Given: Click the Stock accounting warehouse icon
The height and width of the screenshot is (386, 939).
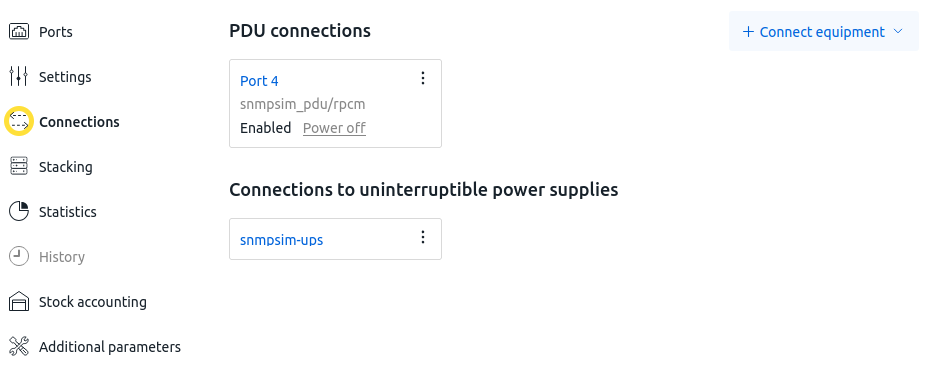Looking at the screenshot, I should (x=19, y=302).
